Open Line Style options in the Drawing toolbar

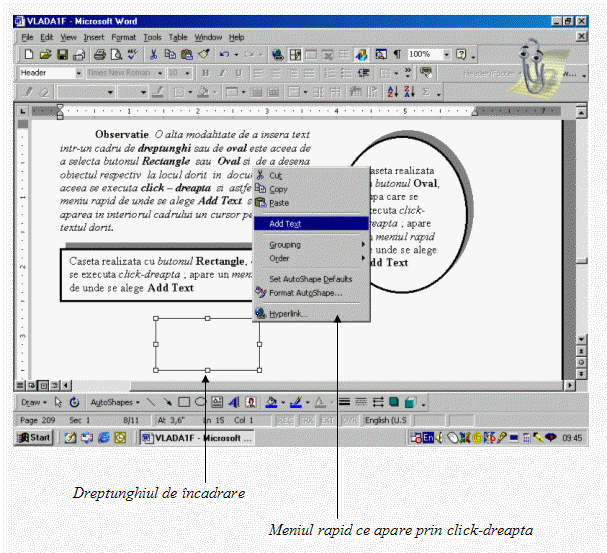point(345,402)
